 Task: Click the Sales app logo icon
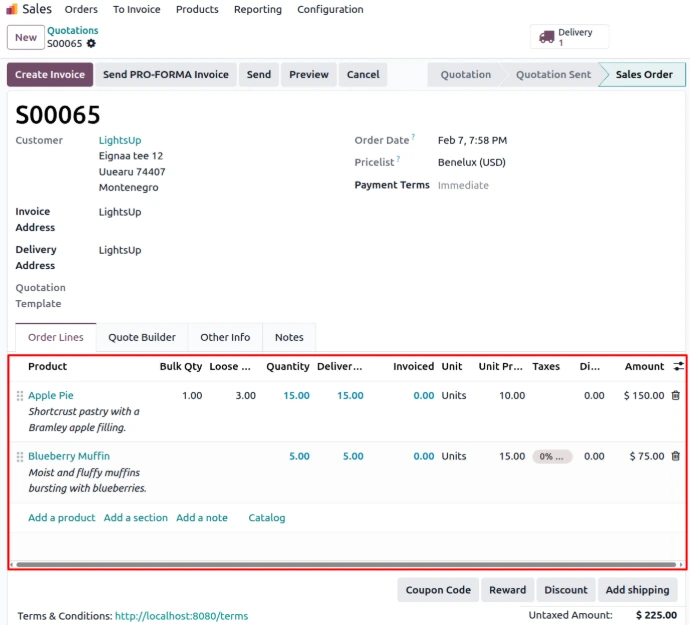12,9
